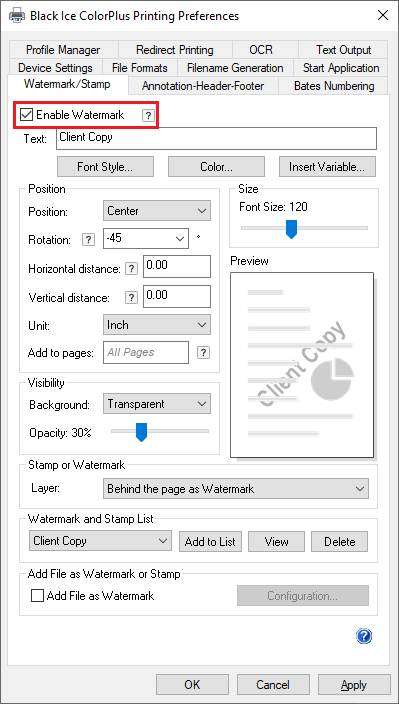
Task: Click the Cancel button
Action: pyautogui.click(x=273, y=685)
